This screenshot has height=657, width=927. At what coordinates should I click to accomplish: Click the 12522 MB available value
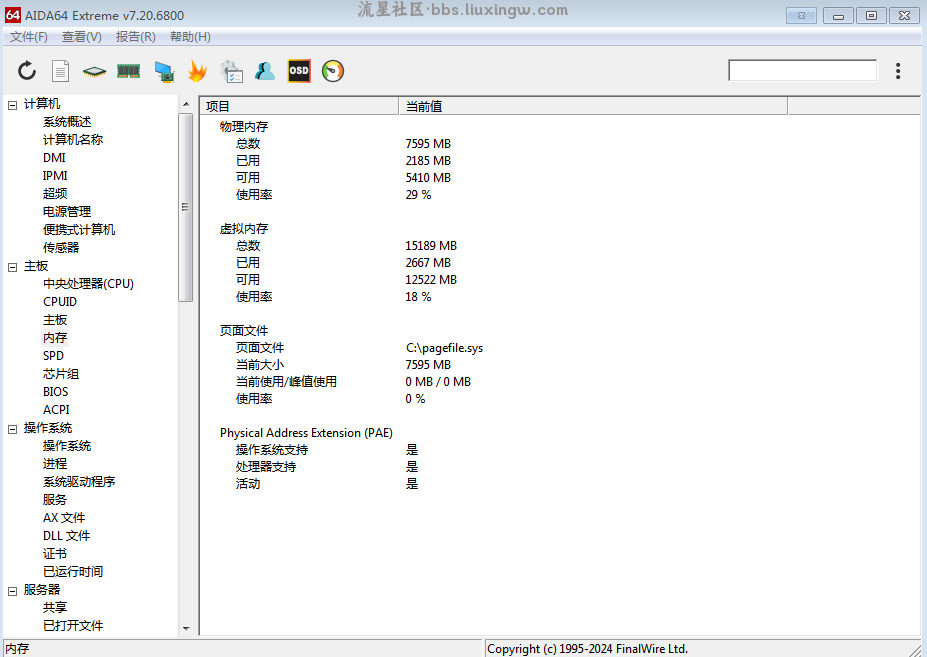pos(431,280)
